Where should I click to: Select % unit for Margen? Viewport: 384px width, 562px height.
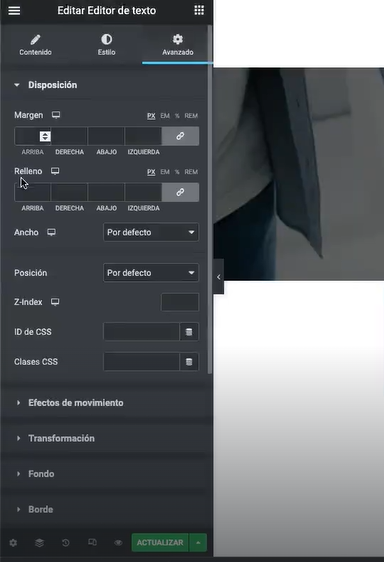[177, 116]
